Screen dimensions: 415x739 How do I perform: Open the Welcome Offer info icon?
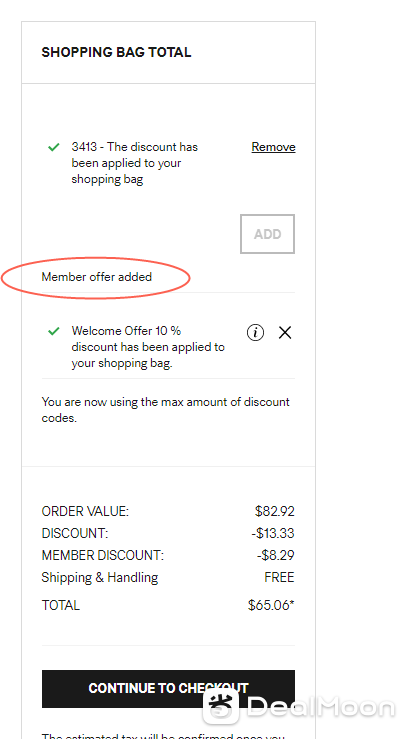255,333
